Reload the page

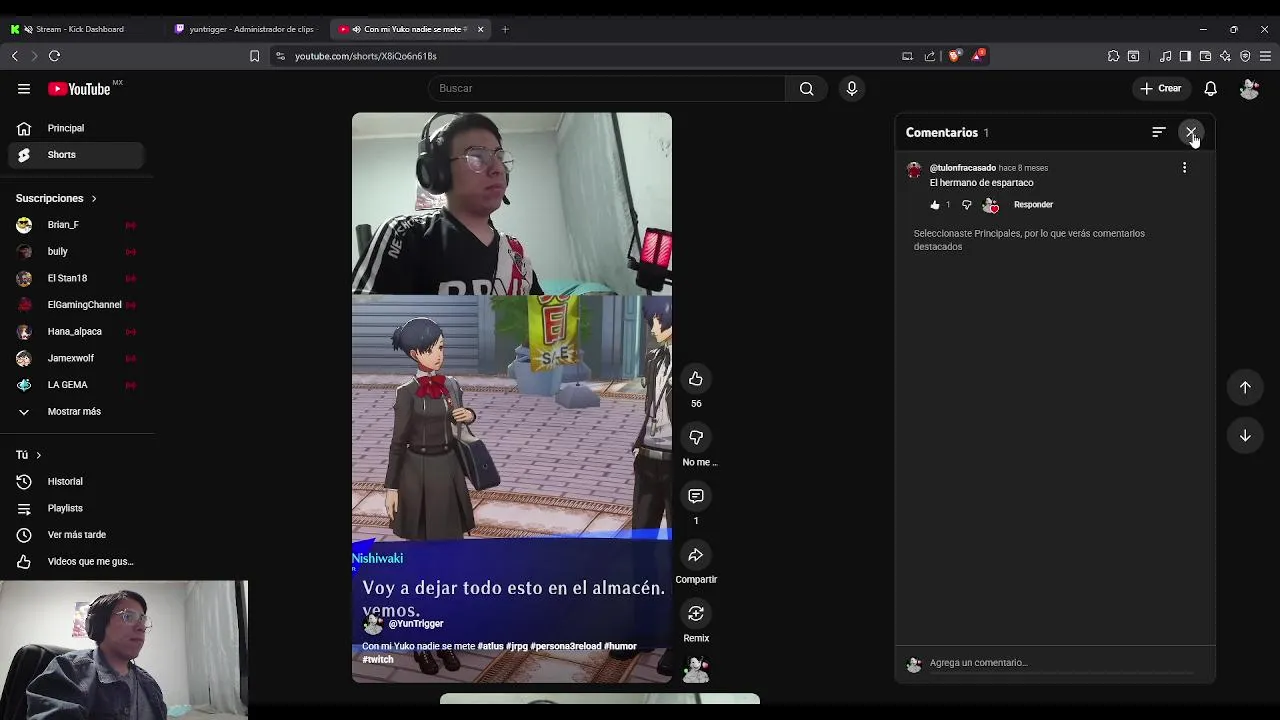pyautogui.click(x=54, y=56)
